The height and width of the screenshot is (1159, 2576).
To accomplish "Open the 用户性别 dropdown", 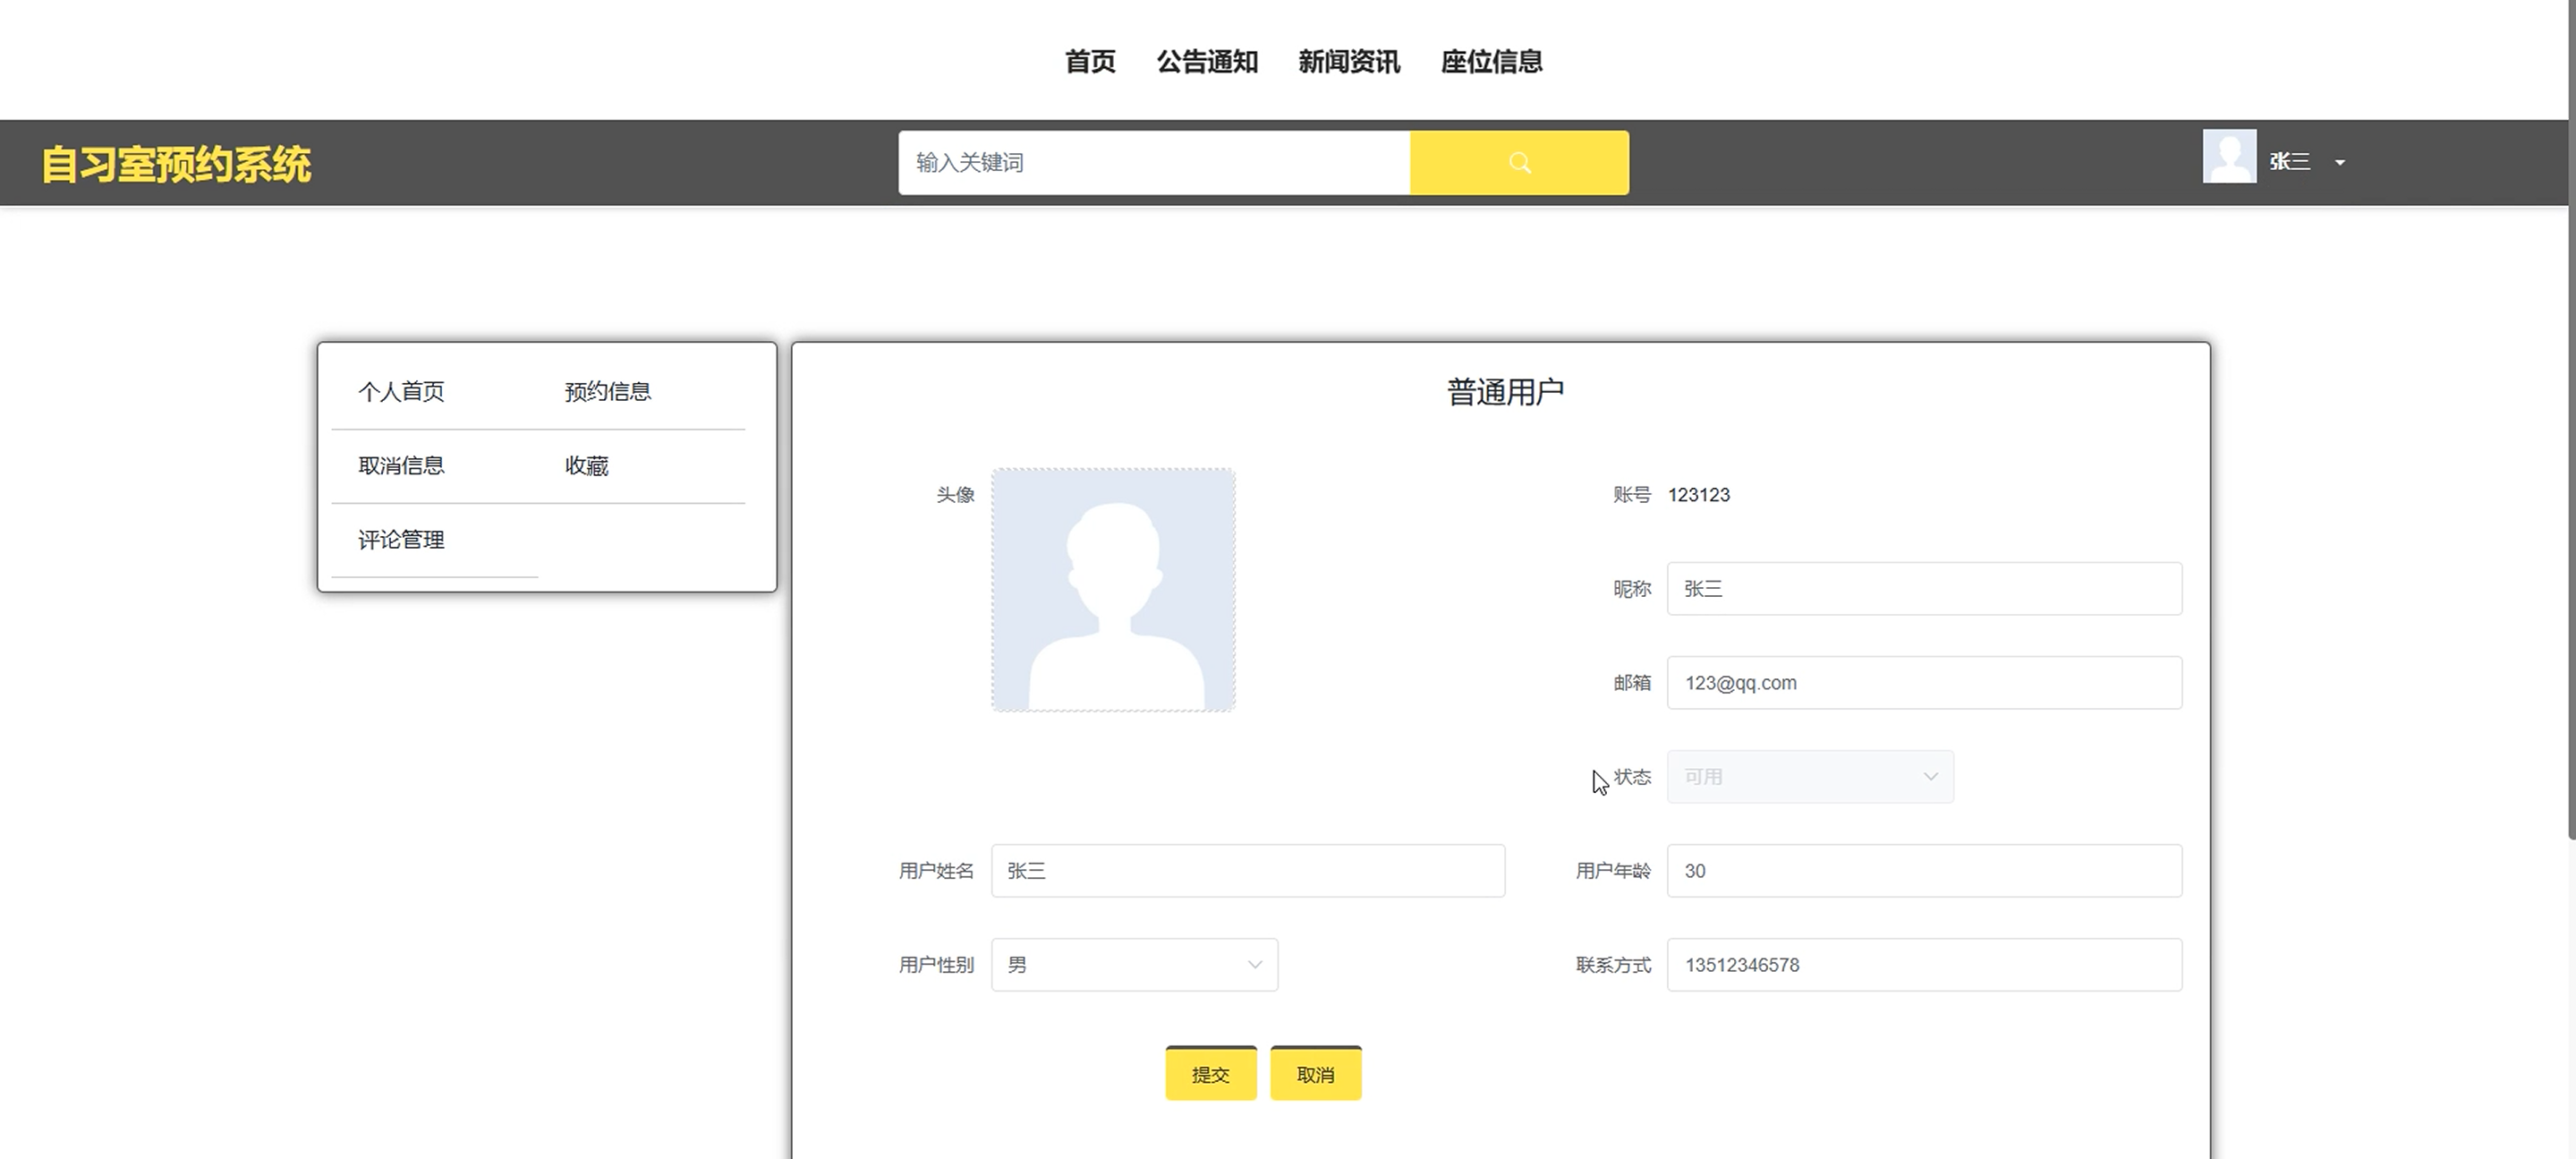I will click(x=1134, y=965).
